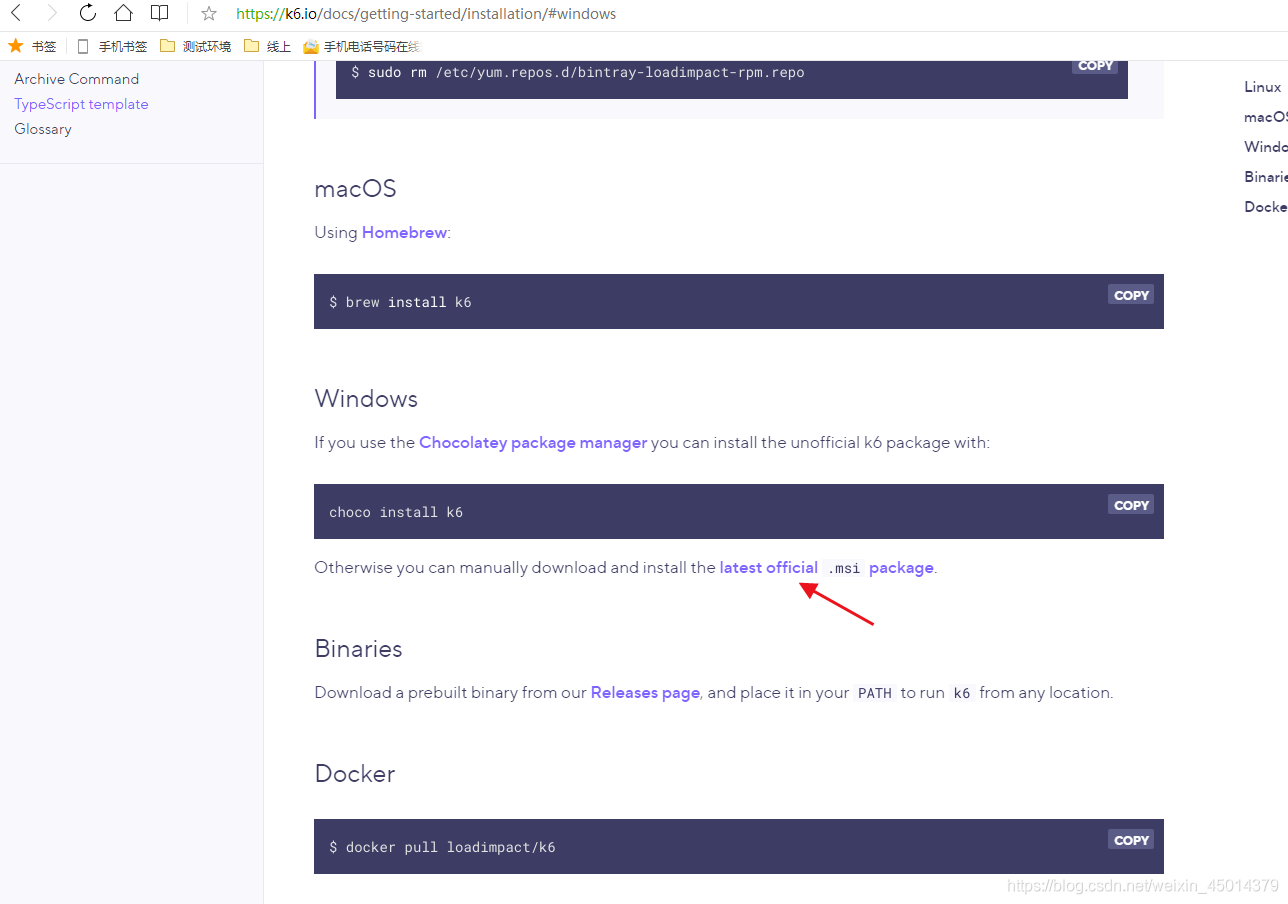Open 手机书签 bookmark folder

[x=112, y=46]
